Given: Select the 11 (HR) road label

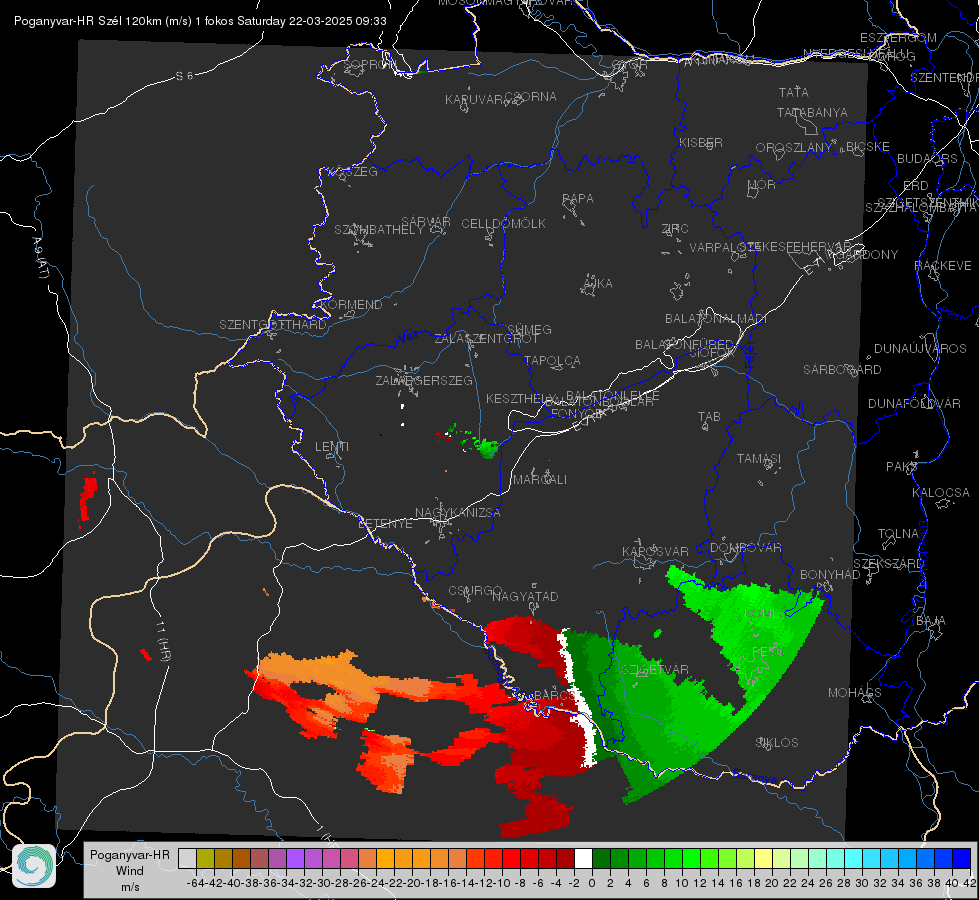Looking at the screenshot, I should pos(162,641).
